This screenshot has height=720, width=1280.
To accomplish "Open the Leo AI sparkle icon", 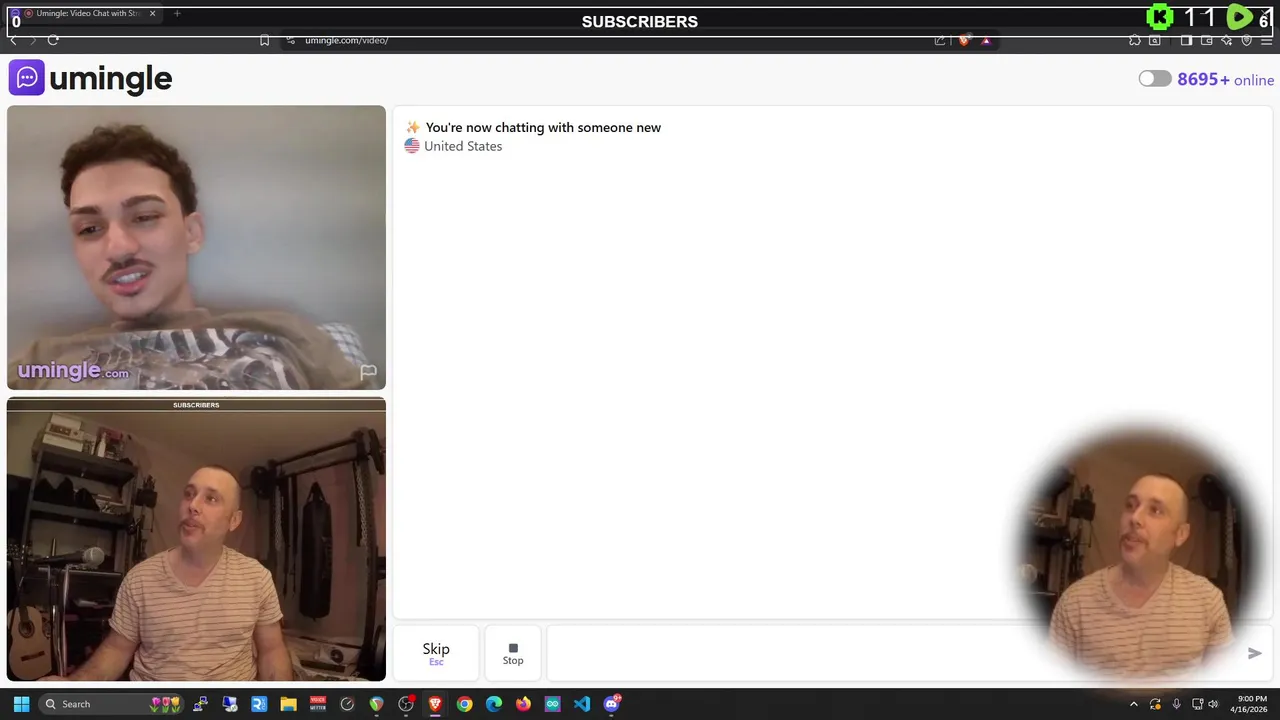I will point(1227,40).
